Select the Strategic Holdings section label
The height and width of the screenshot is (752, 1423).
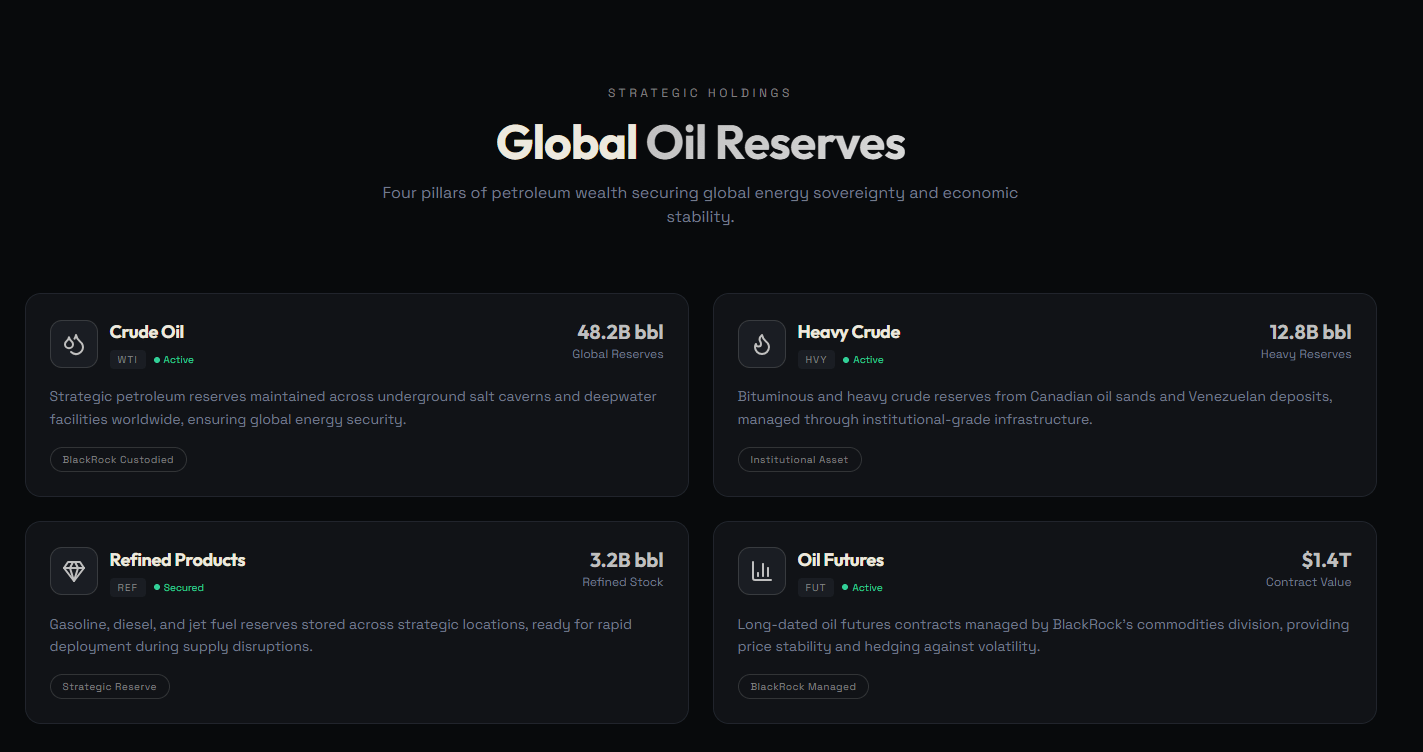(x=700, y=92)
